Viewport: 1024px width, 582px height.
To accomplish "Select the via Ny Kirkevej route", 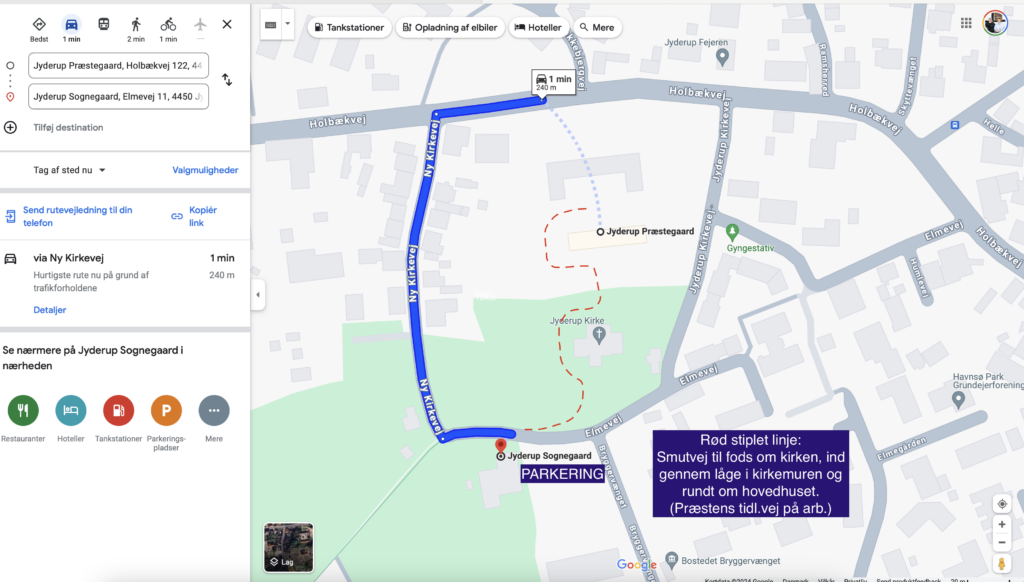I will 124,283.
